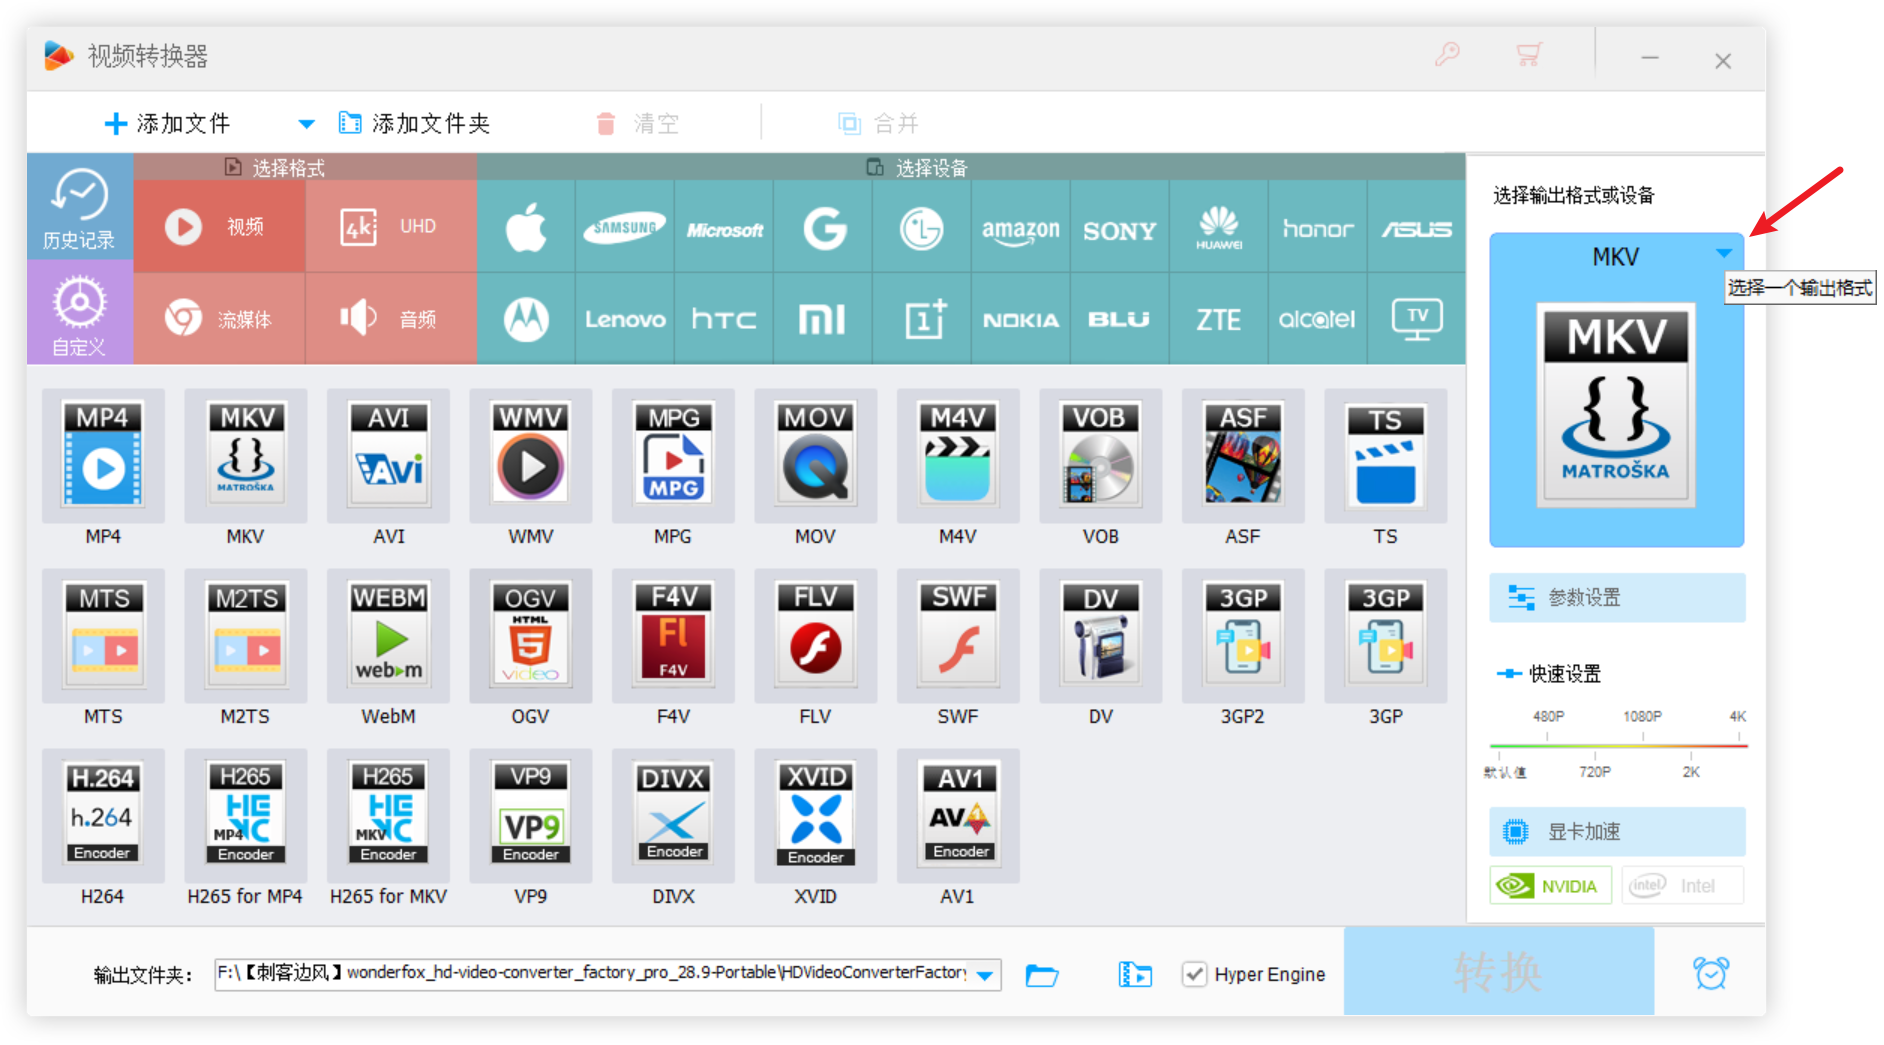This screenshot has height=1045, width=1884.
Task: Open the 音频 audio category
Action: 391,319
